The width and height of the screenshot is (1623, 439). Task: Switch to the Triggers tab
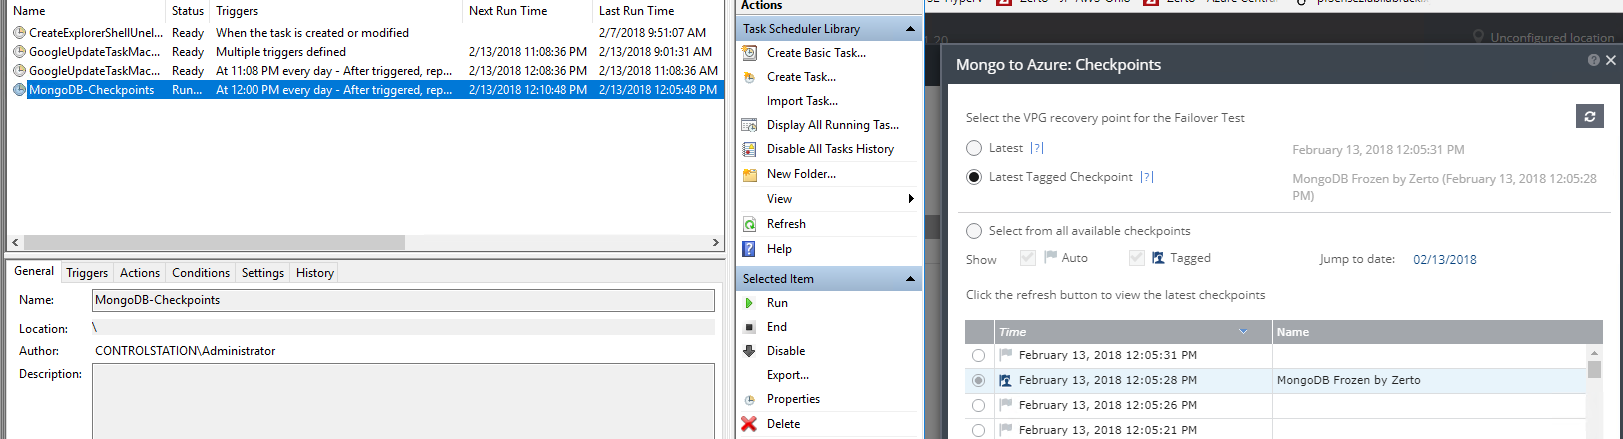(87, 273)
